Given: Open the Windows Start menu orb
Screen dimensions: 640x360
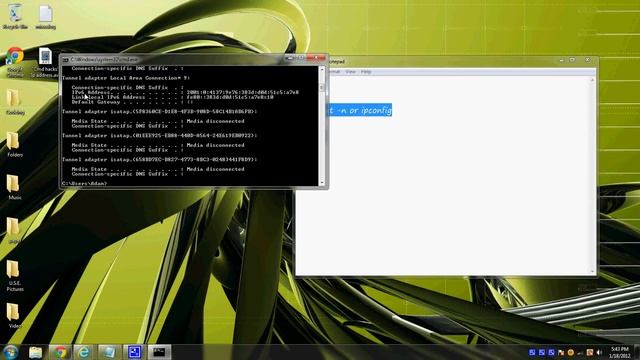Looking at the screenshot, I should point(10,352).
